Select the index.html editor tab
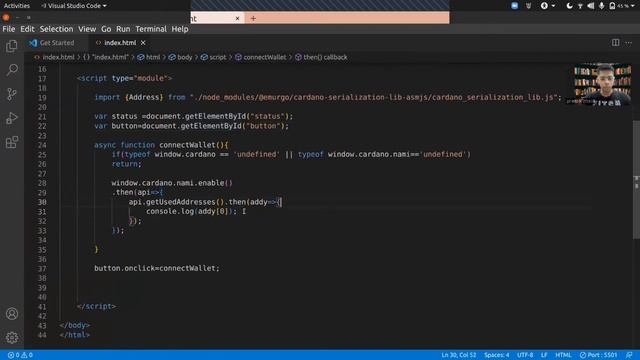640x360 pixels. pos(120,42)
